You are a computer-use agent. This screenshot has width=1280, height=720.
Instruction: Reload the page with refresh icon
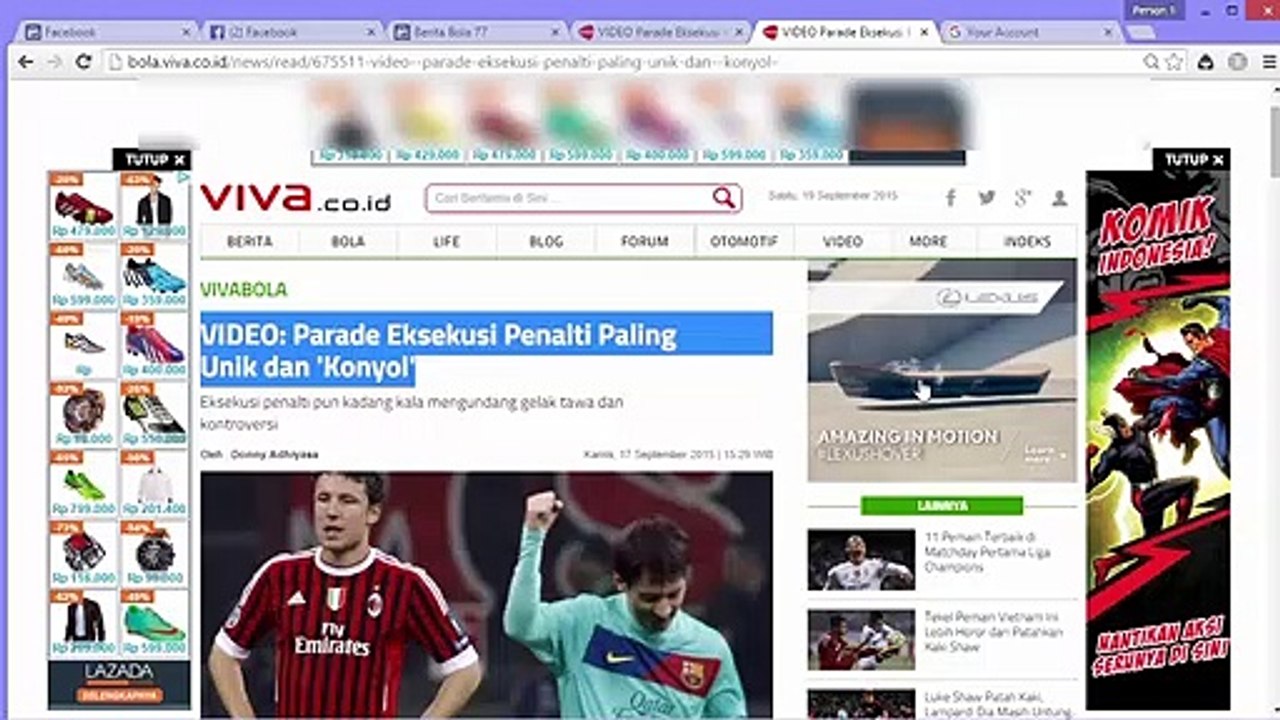coord(84,62)
